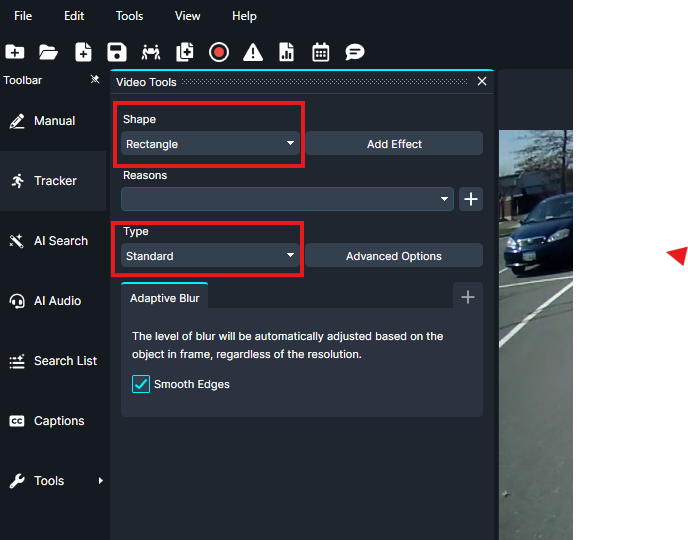The image size is (688, 540).
Task: Select the Adaptive Blur tab
Action: point(165,298)
